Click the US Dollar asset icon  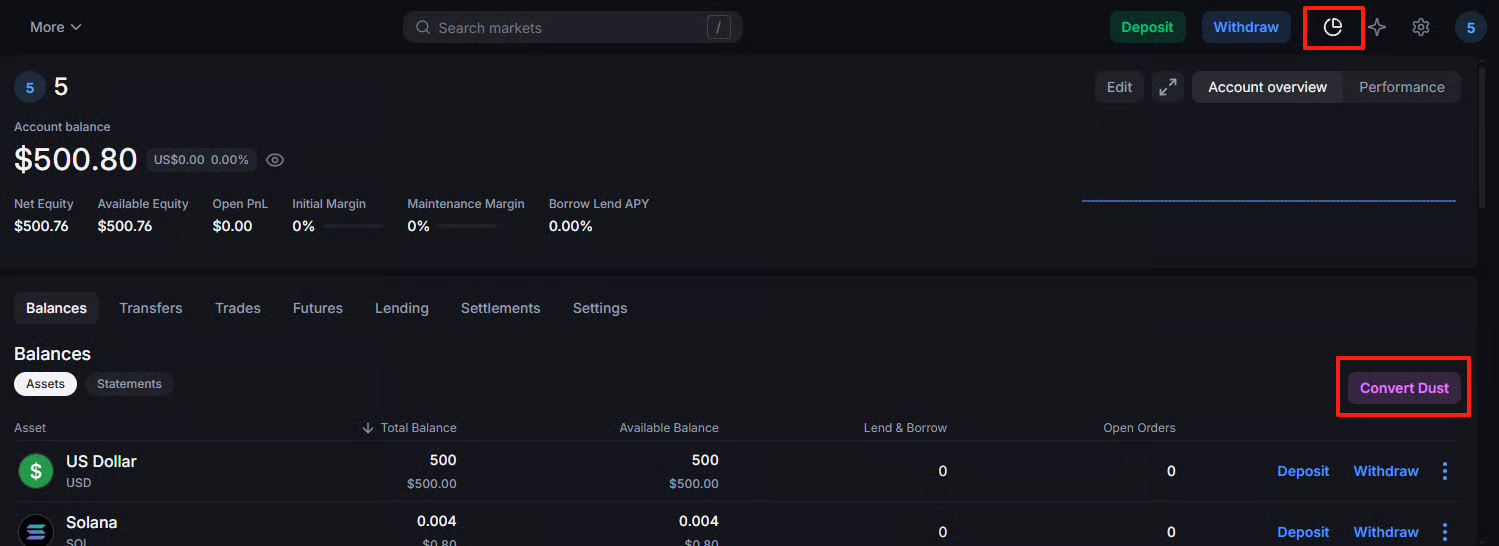(x=36, y=471)
